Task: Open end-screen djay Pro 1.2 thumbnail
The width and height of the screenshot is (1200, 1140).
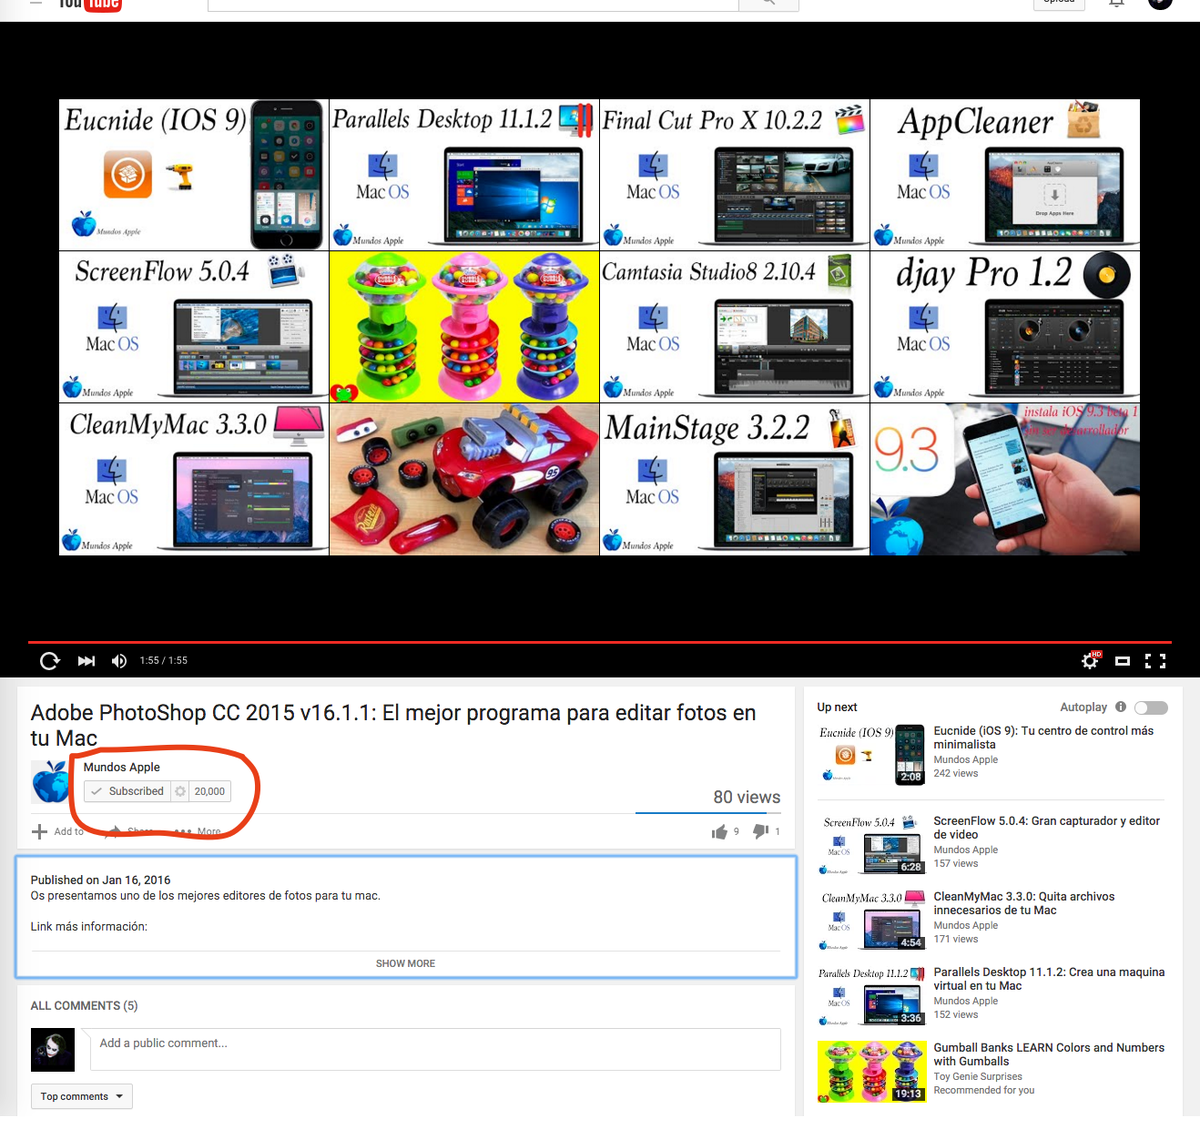Action: (x=1005, y=327)
